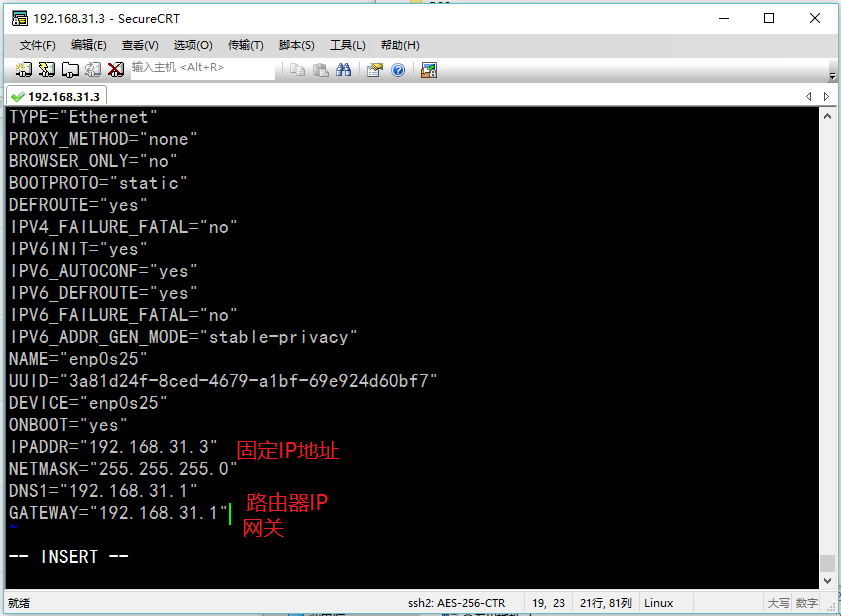The image size is (841, 616).
Task: Click the Copy toolbar icon
Action: point(298,70)
